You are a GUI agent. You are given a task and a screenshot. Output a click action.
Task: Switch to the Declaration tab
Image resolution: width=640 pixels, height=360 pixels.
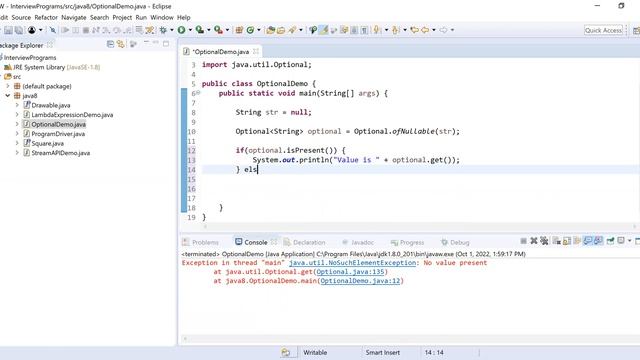pos(304,242)
